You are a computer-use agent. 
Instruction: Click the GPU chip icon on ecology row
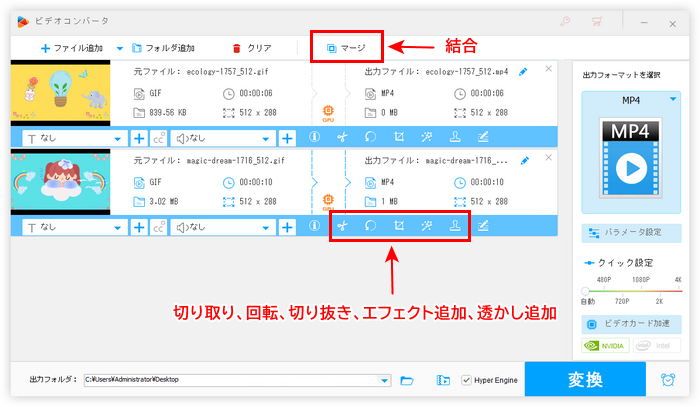(x=328, y=112)
